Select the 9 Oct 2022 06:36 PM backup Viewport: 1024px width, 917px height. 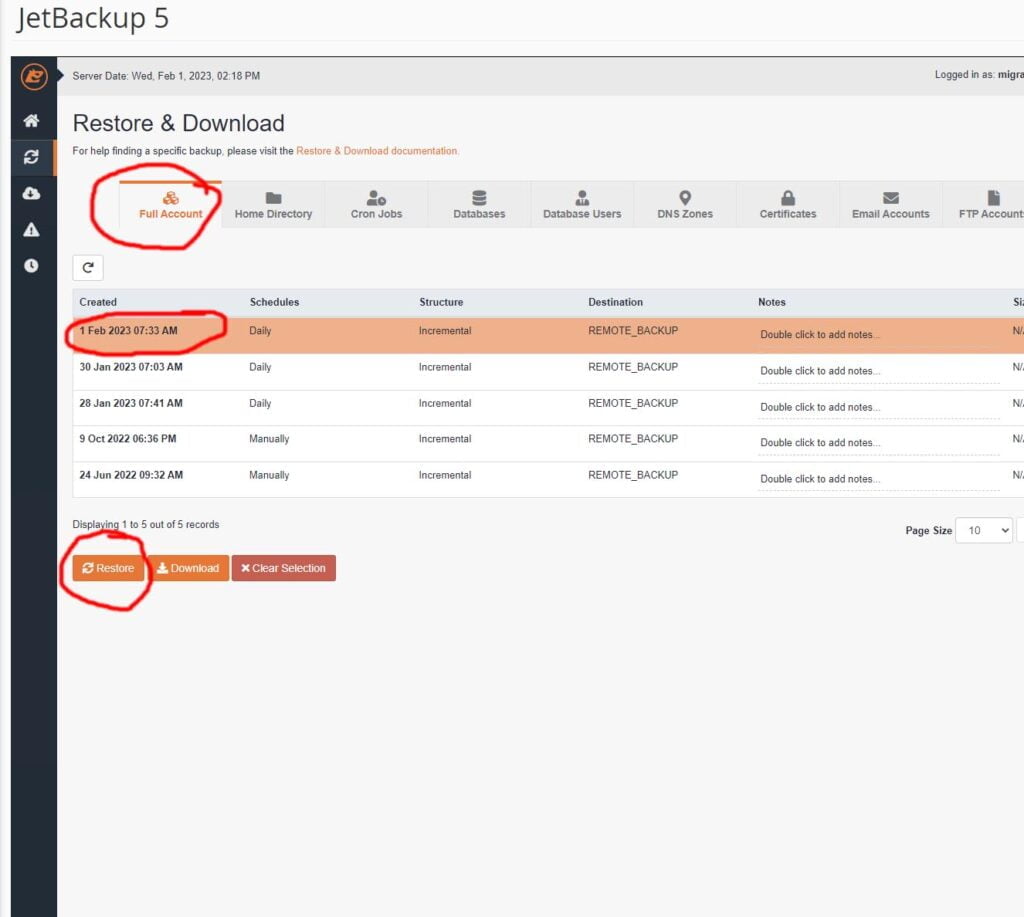[548, 443]
